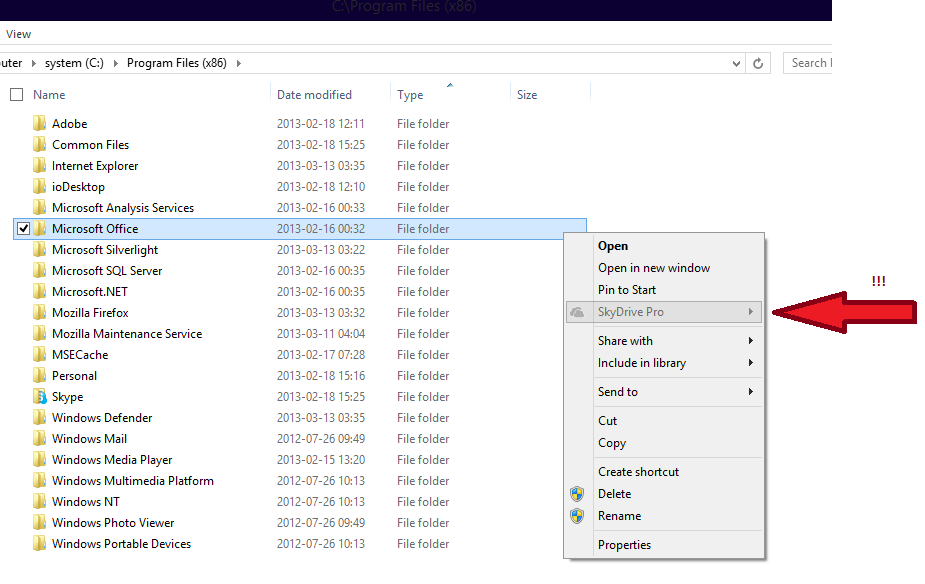Screen dimensions: 925x584
Task: Select Pin to Start in context menu
Action: [x=627, y=290]
